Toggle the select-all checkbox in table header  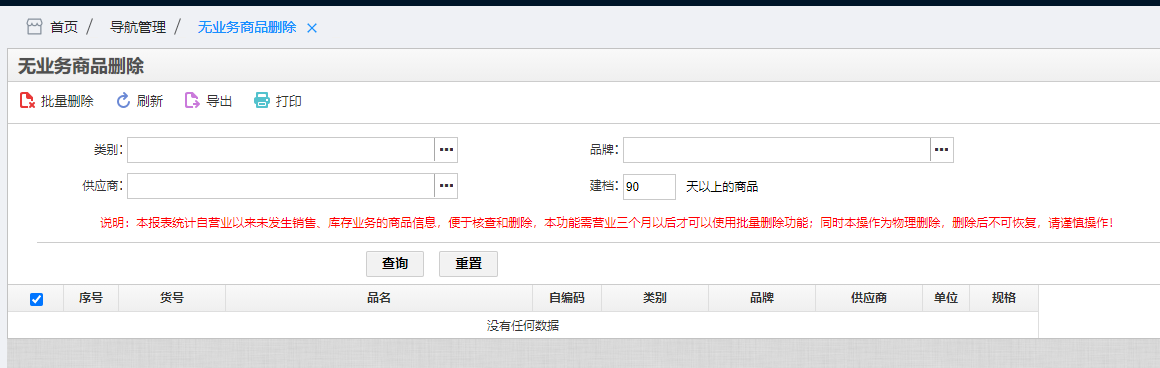click(36, 299)
